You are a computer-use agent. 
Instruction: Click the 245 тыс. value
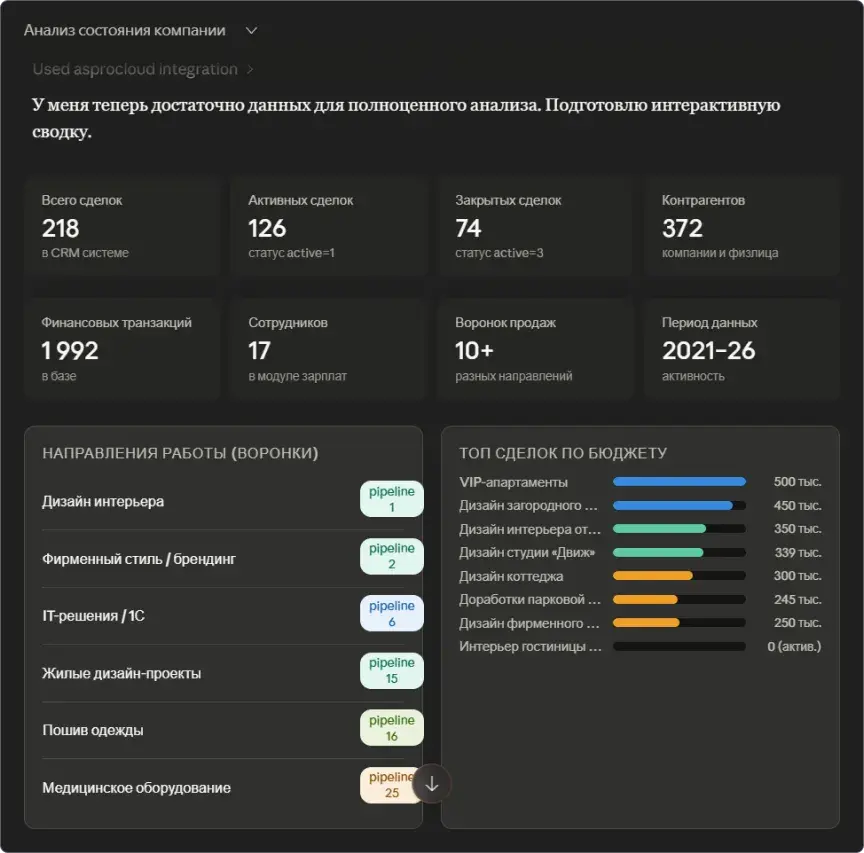coord(797,600)
